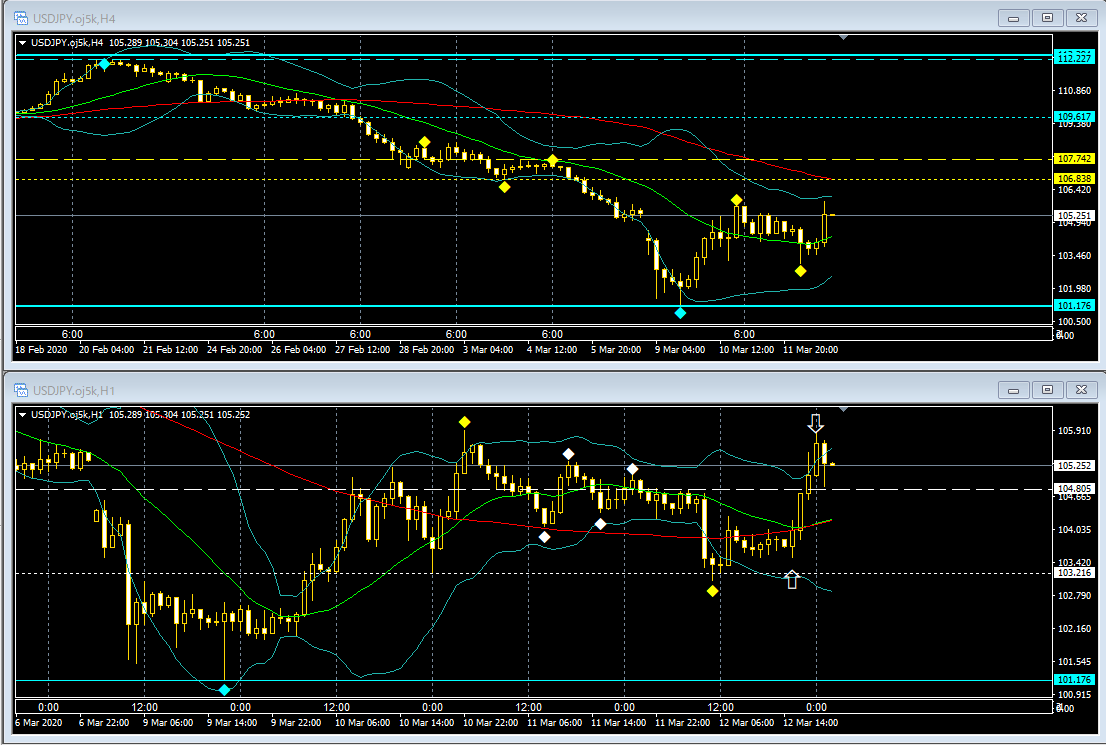The image size is (1106, 745).
Task: Click the up arrow marker in H1 chart
Action: [x=791, y=579]
